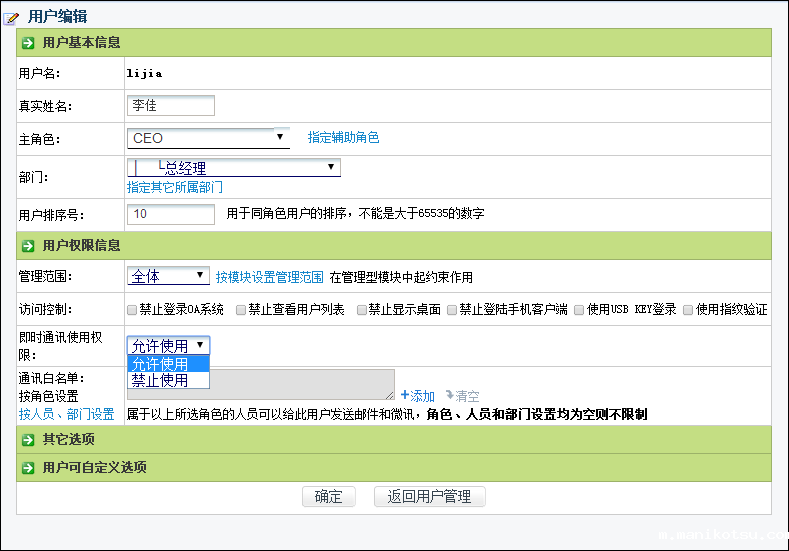
Task: Check the 禁止显示桌面 option
Action: pos(361,310)
